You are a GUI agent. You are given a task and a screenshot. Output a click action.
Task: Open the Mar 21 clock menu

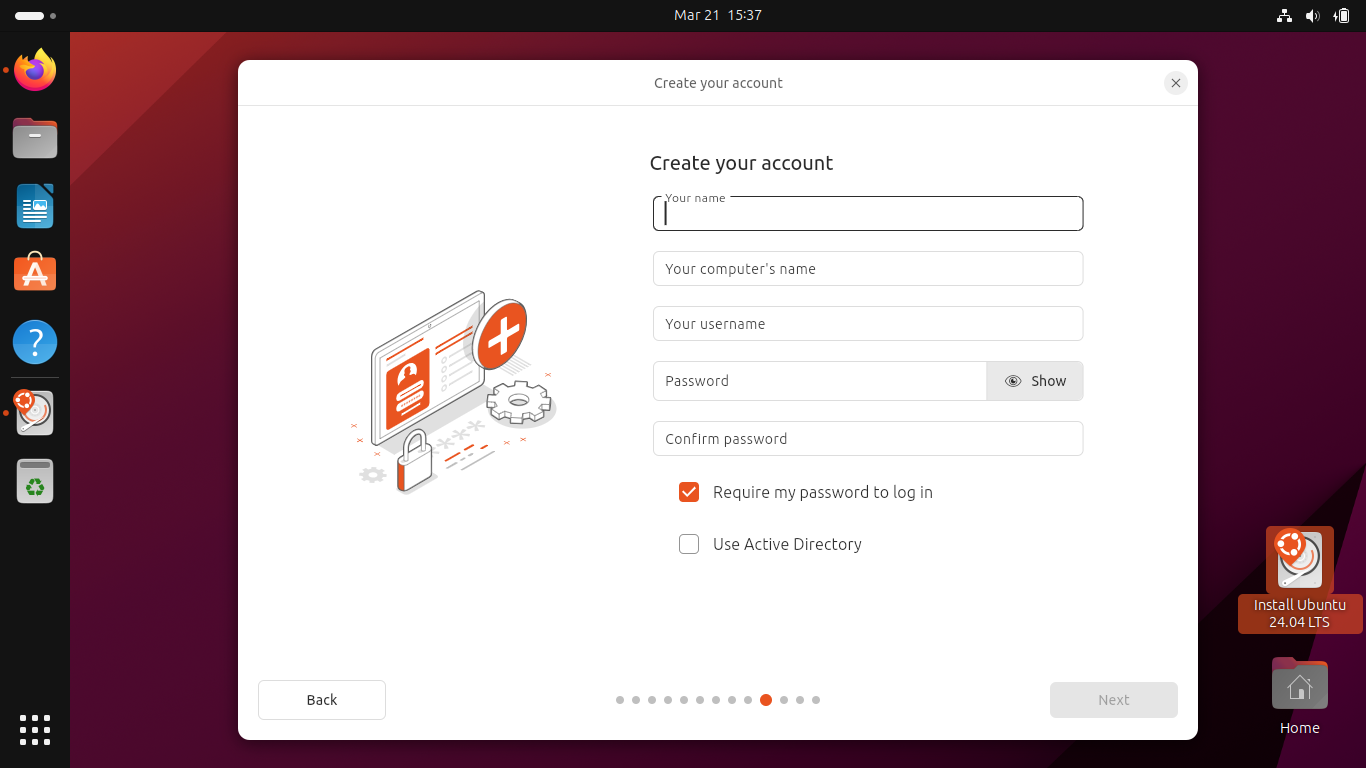(x=718, y=15)
